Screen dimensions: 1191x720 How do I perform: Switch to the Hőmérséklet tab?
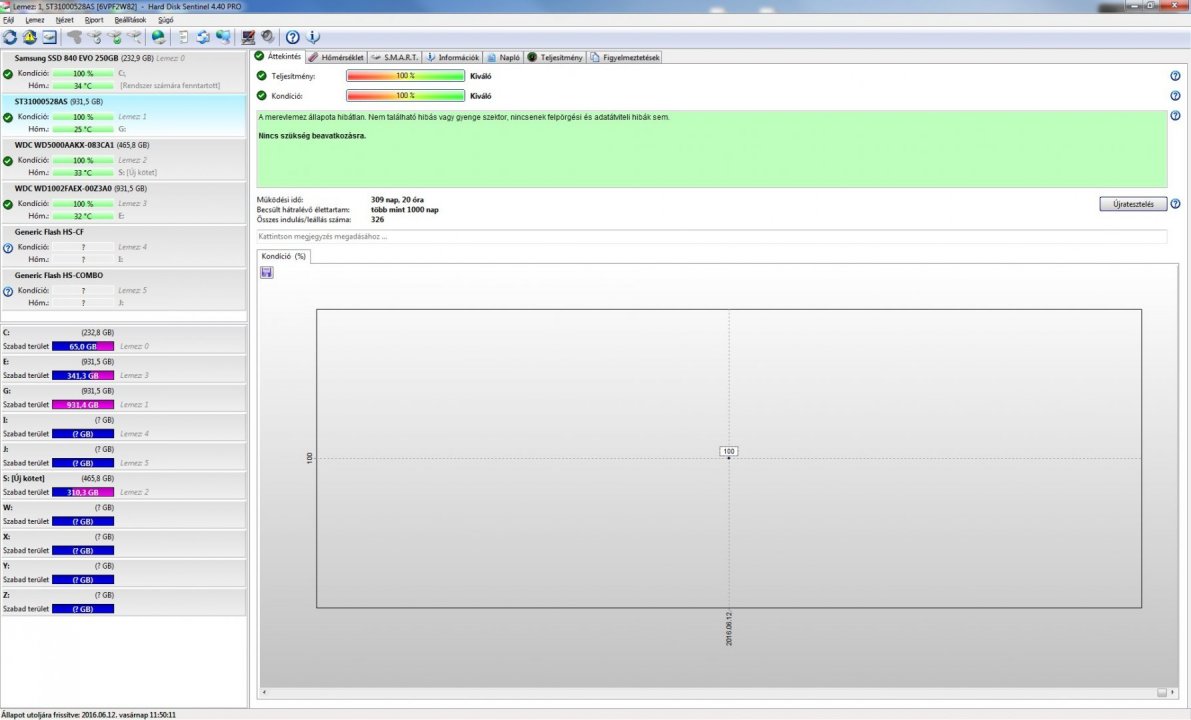(336, 57)
